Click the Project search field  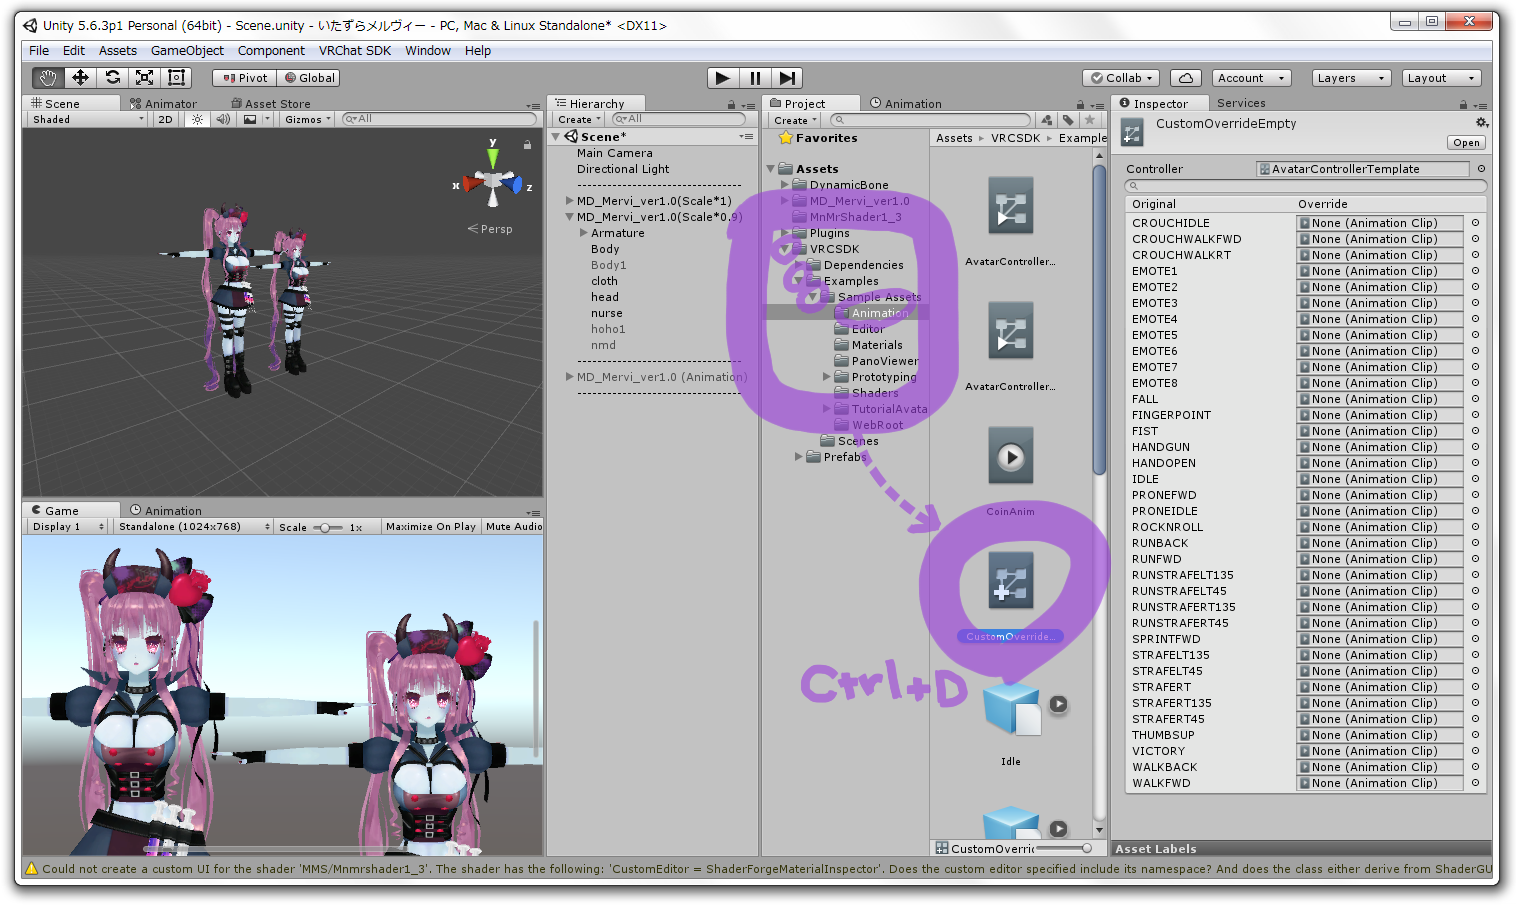[930, 120]
